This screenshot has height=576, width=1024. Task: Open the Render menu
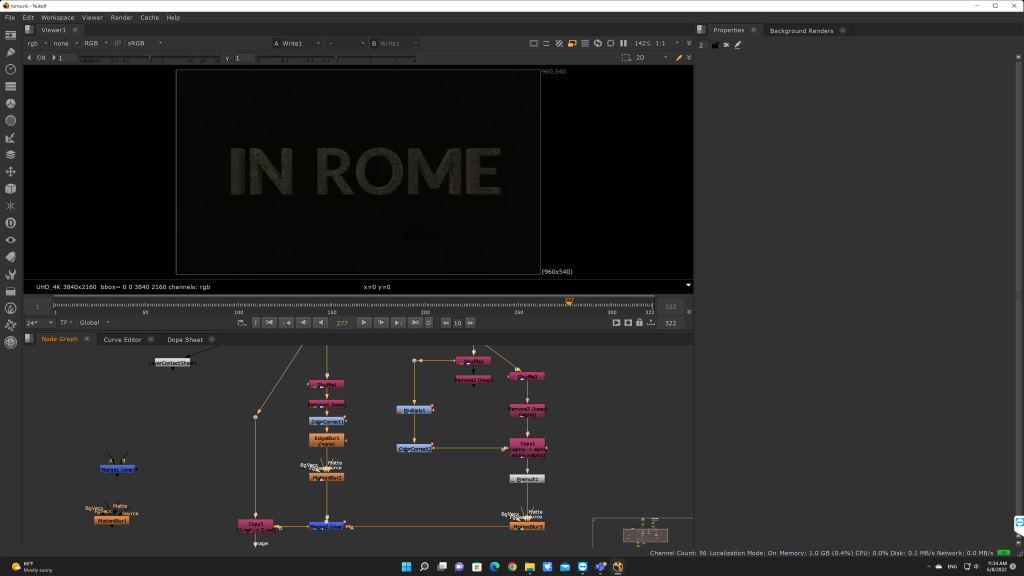(121, 18)
